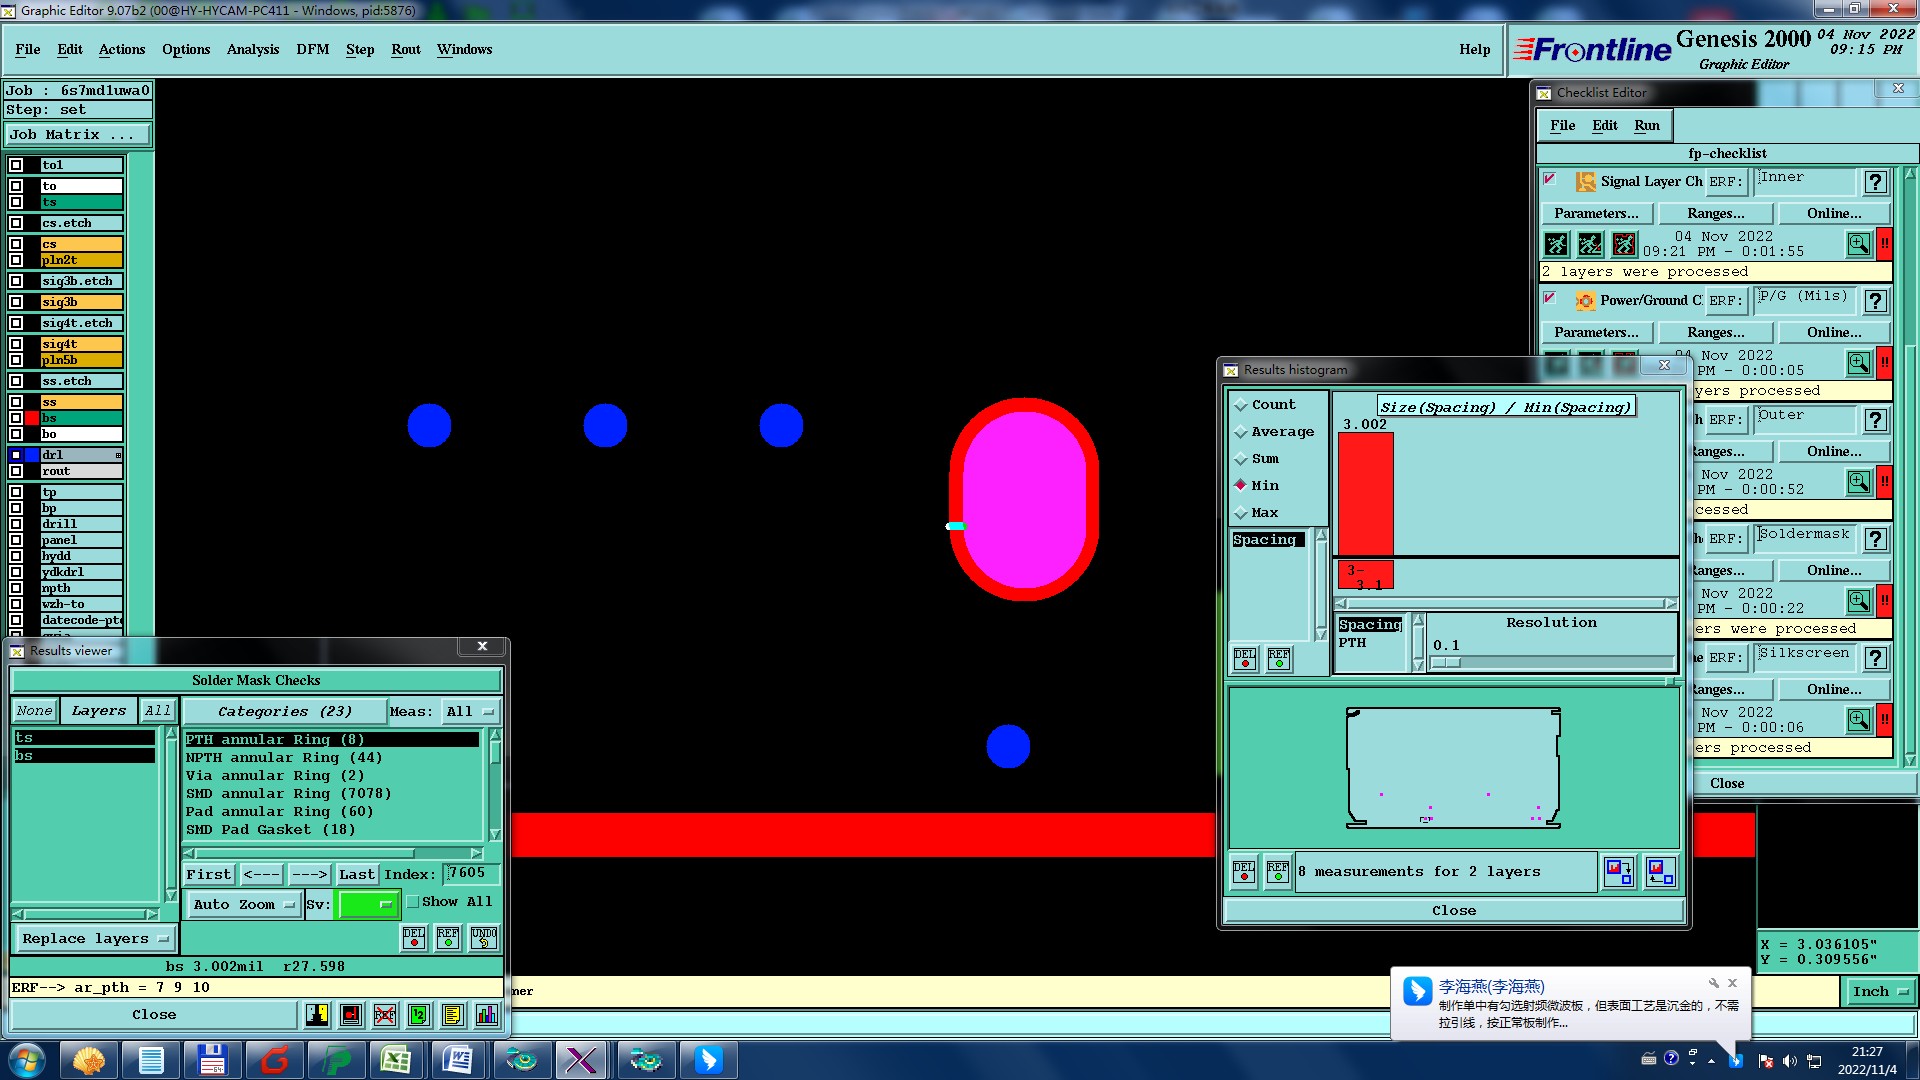Toggle visibility box of the drl layer

coord(16,455)
